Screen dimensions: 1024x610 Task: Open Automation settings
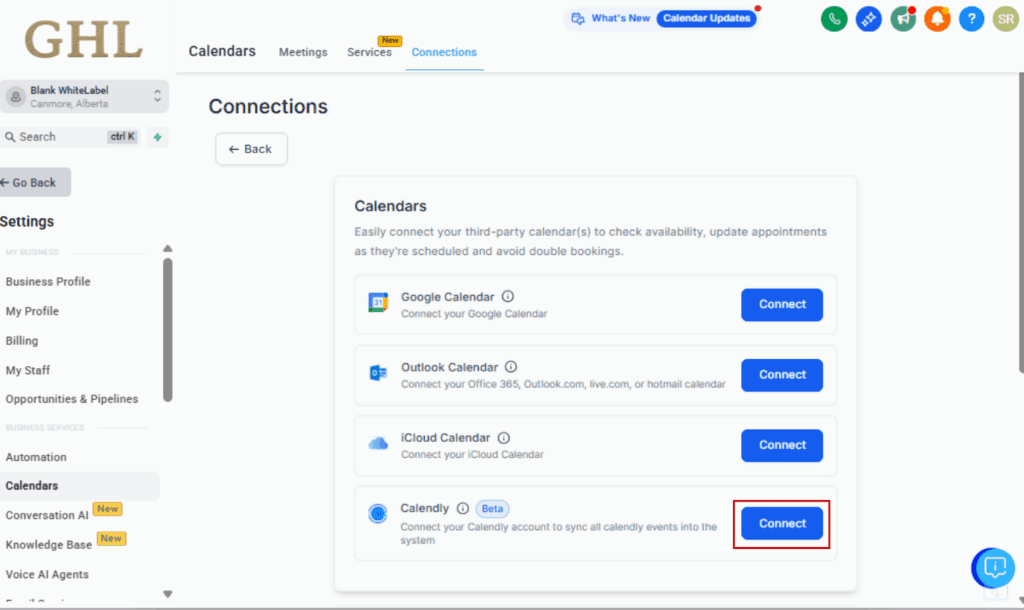coord(36,457)
